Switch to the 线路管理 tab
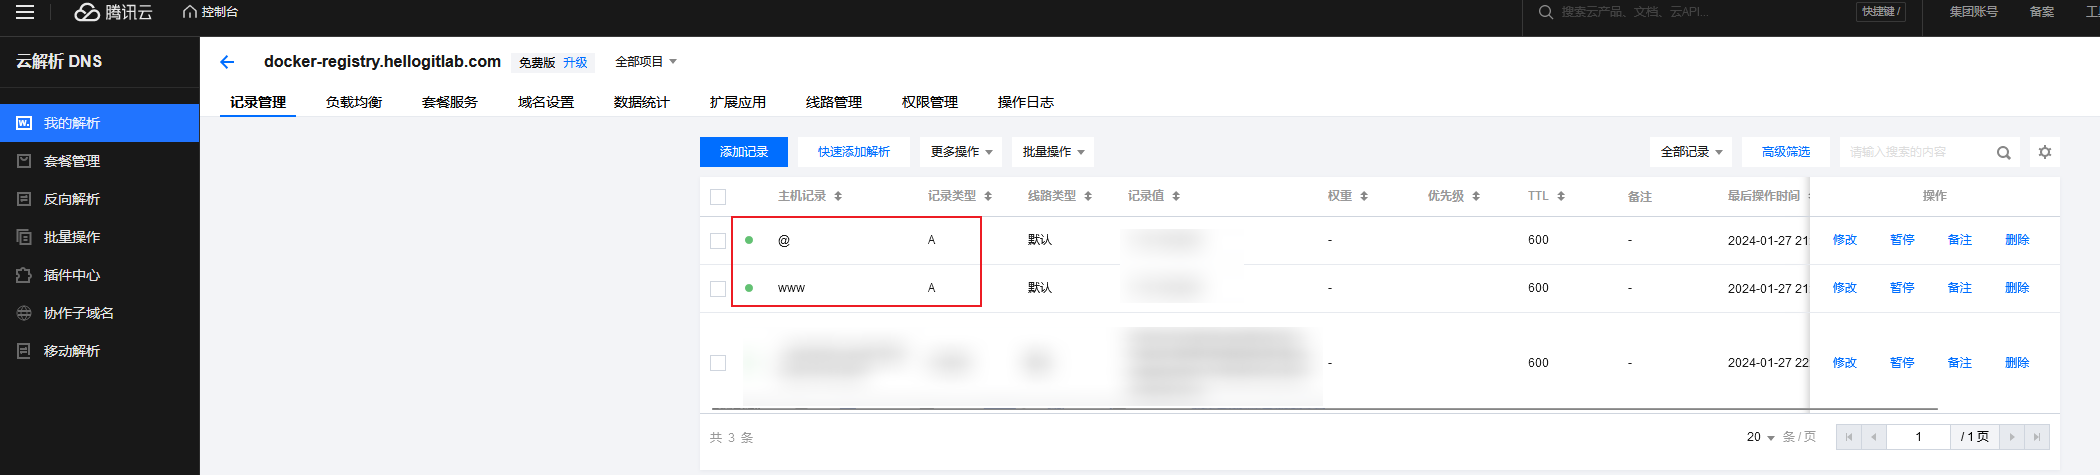Screen dimensions: 2100x475 click(834, 102)
